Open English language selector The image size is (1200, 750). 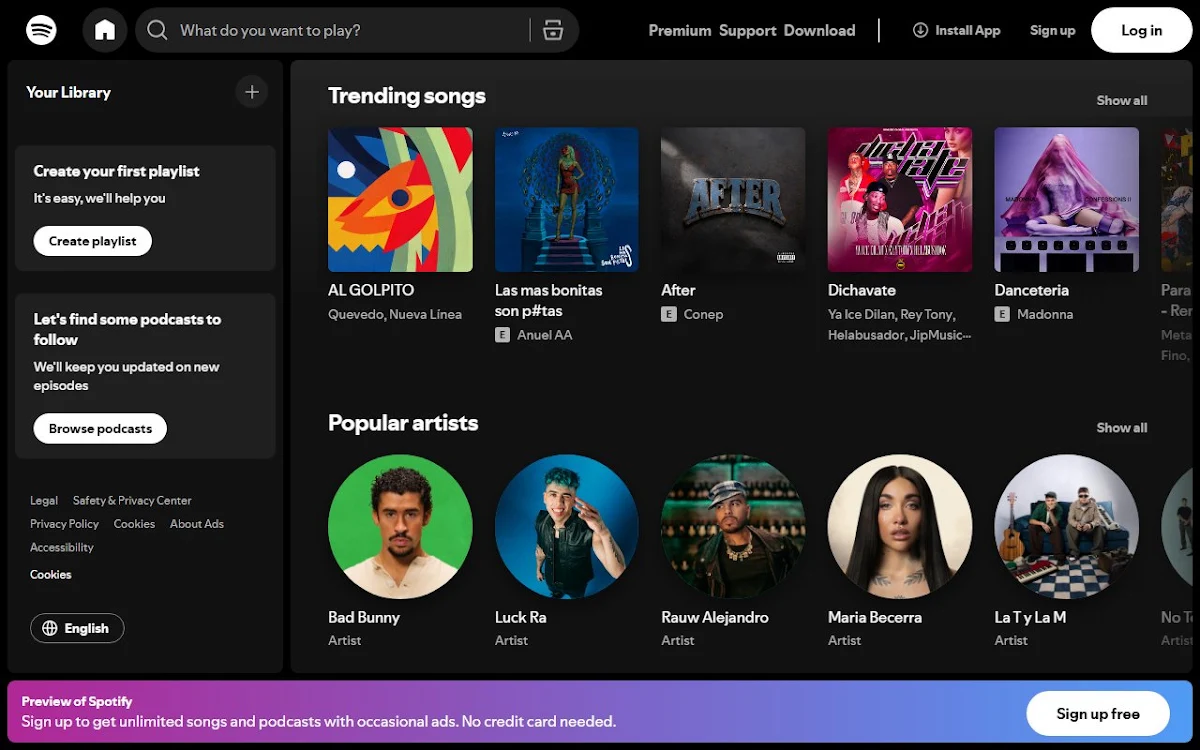click(x=77, y=628)
